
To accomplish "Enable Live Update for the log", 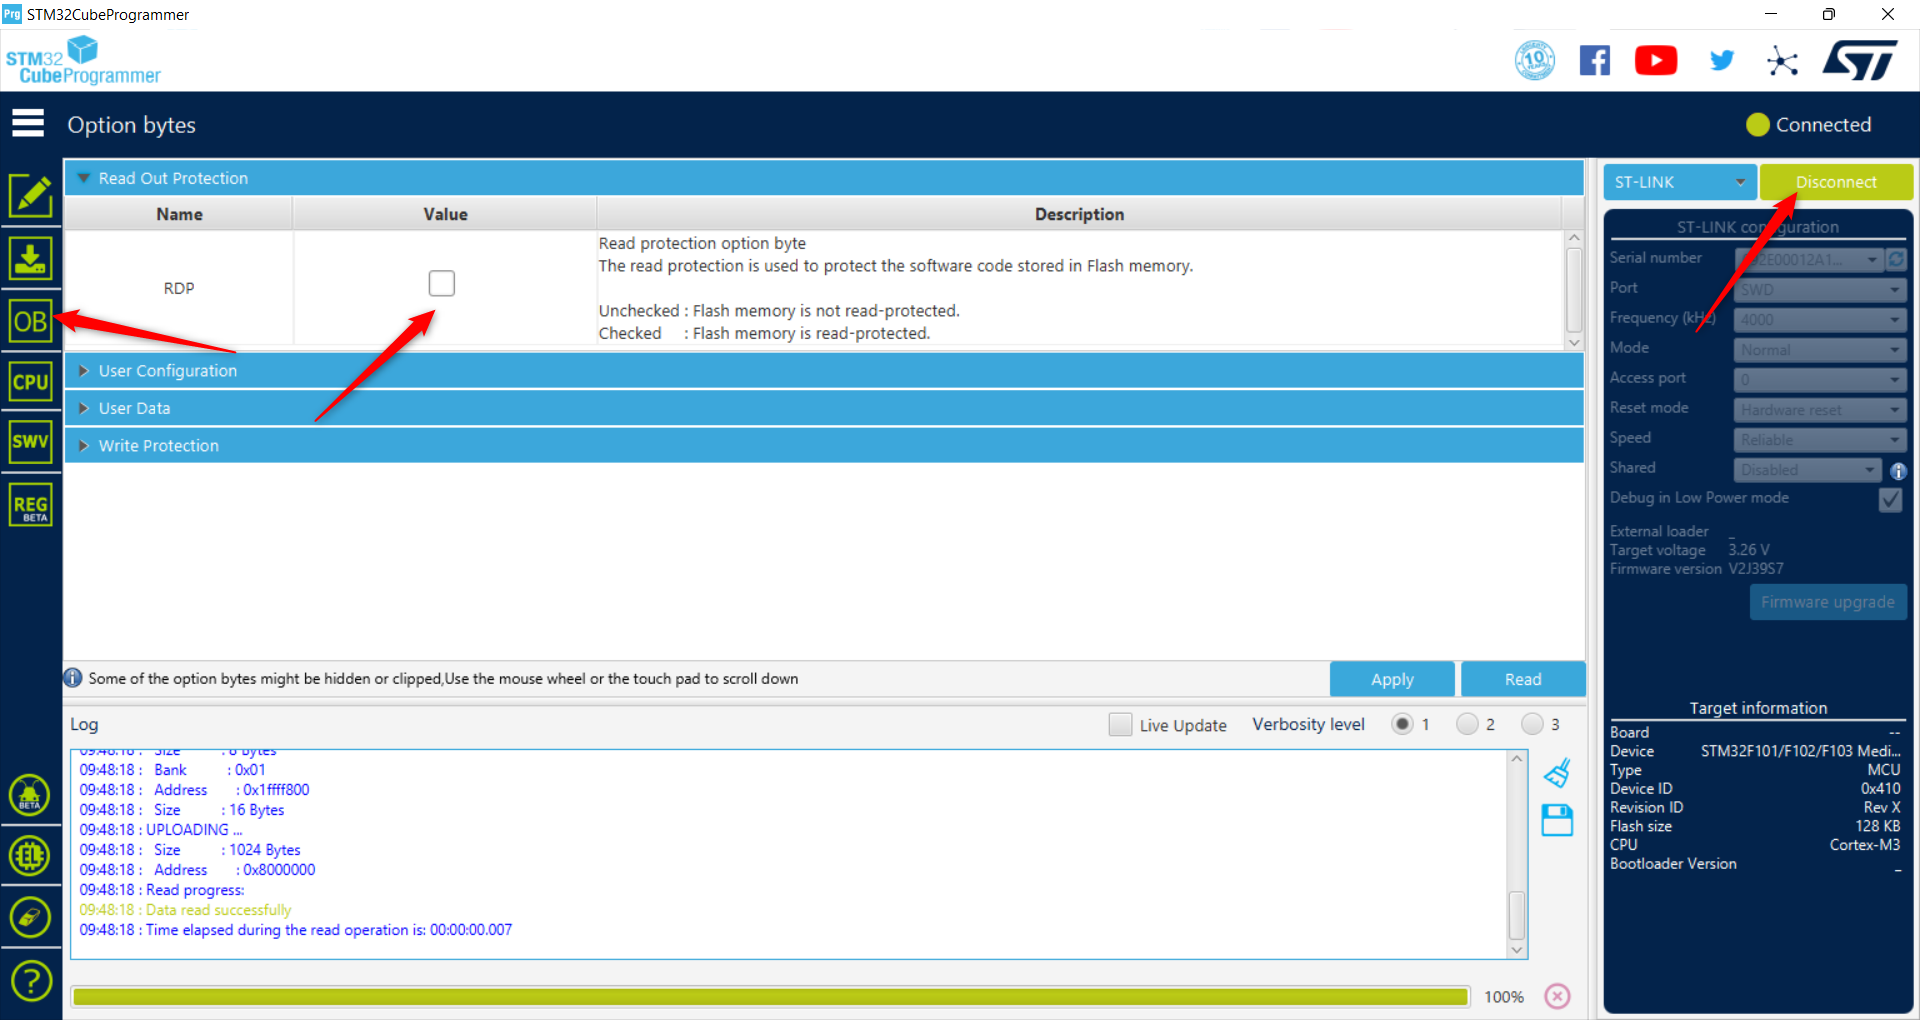I will [1120, 724].
